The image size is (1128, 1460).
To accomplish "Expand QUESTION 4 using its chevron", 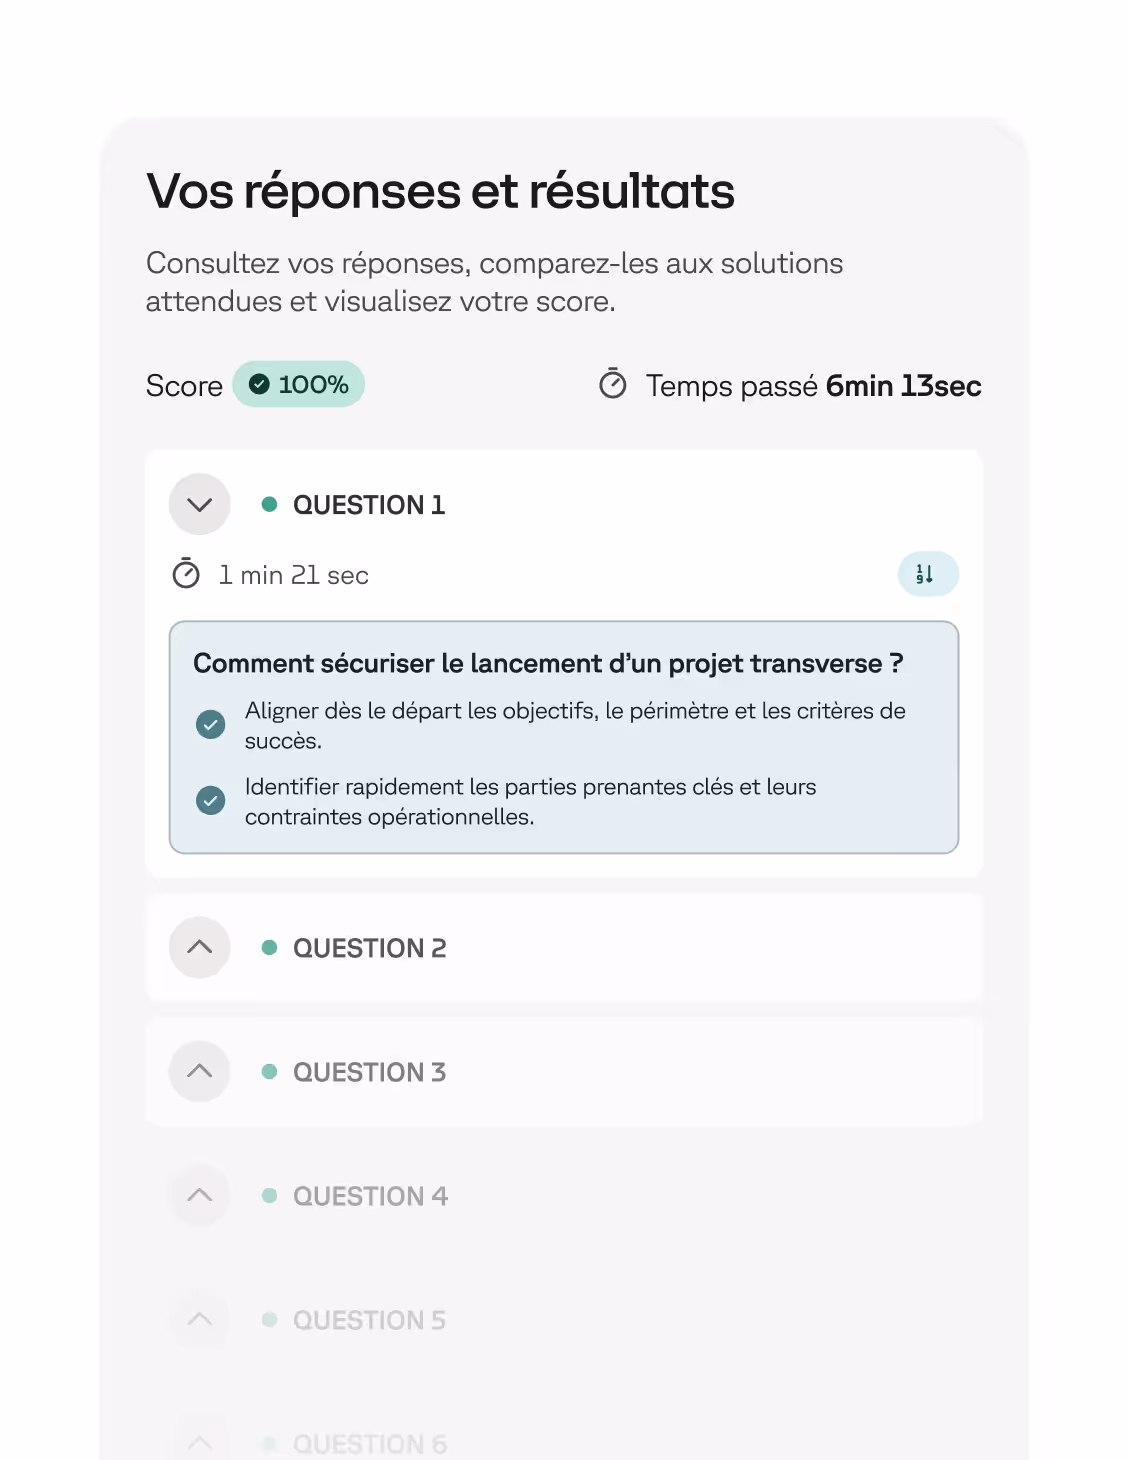I will click(x=199, y=1194).
